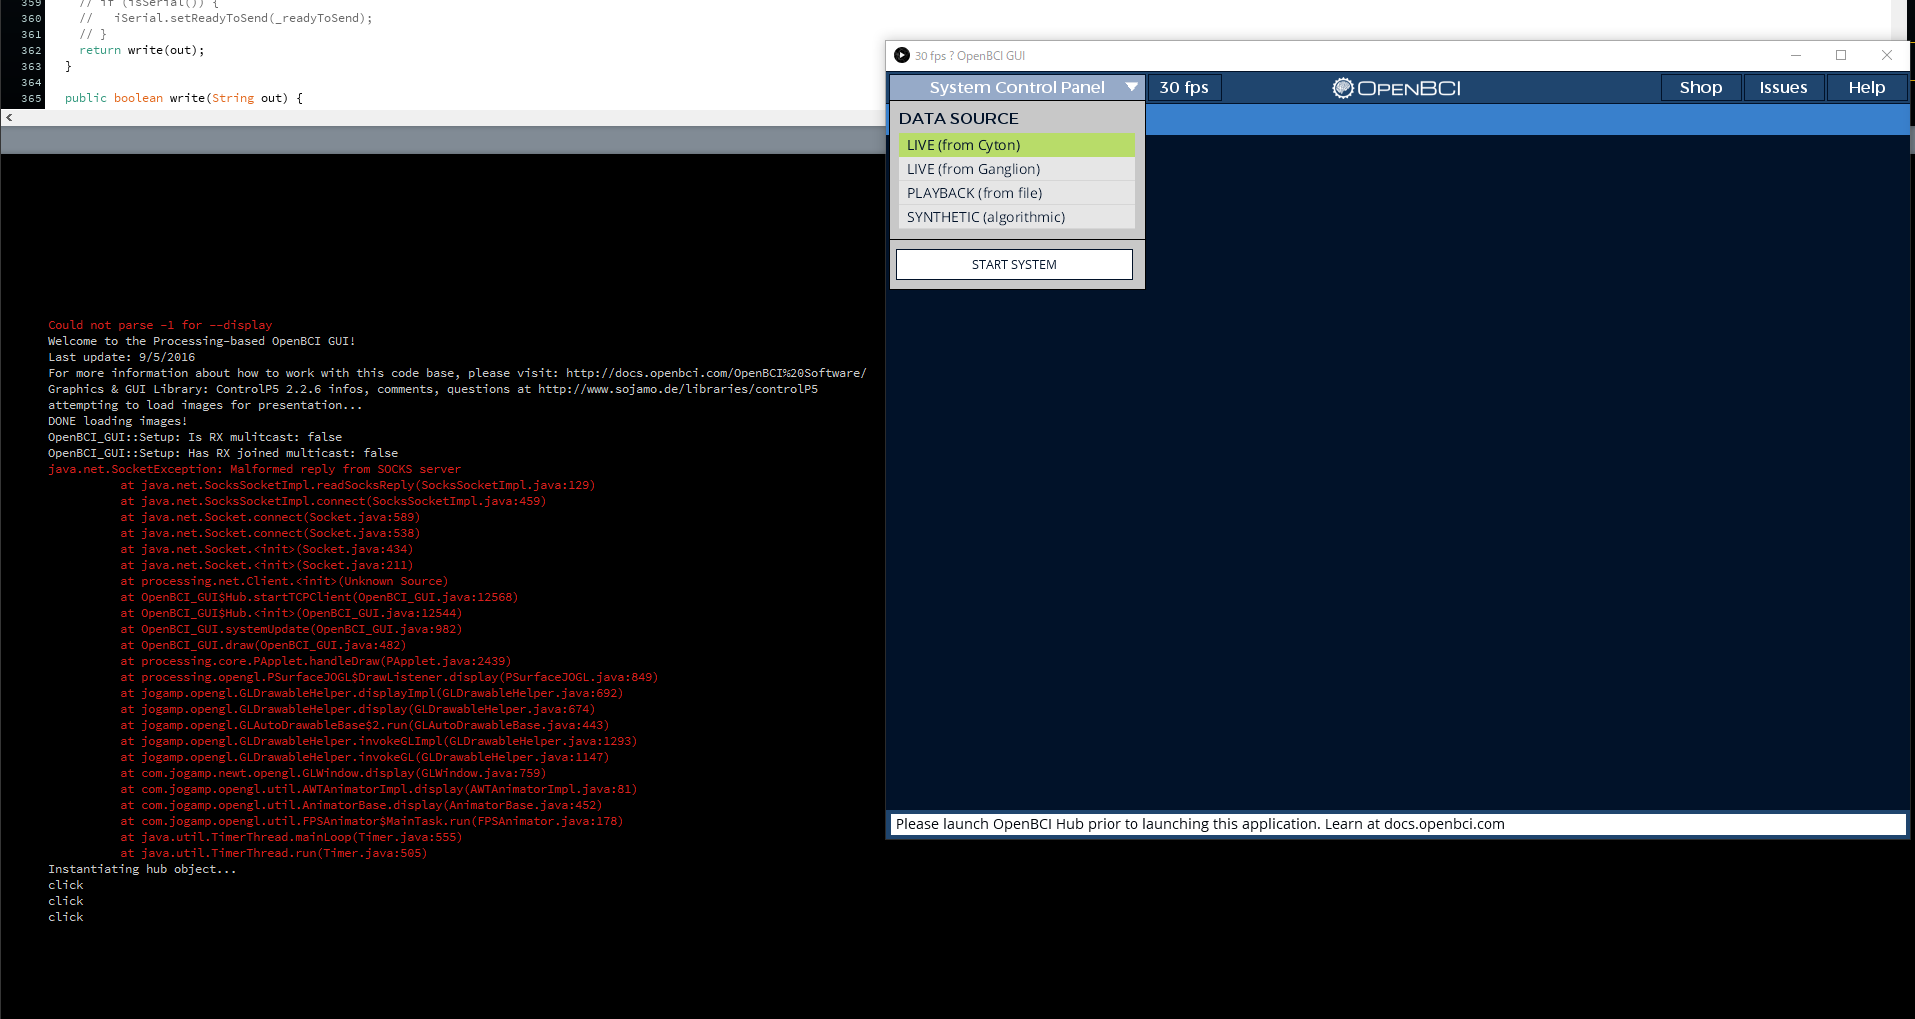Open the Help section
The width and height of the screenshot is (1915, 1019).
click(1865, 87)
